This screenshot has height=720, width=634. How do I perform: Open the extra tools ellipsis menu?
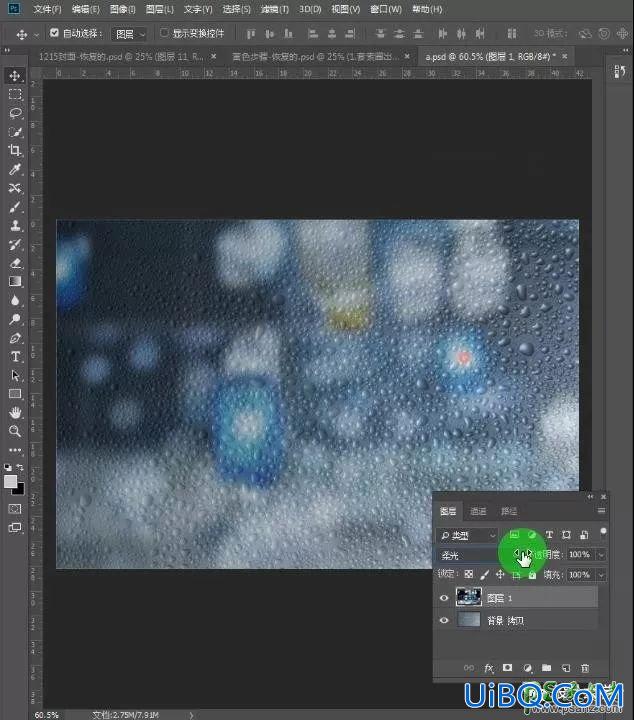[15, 450]
